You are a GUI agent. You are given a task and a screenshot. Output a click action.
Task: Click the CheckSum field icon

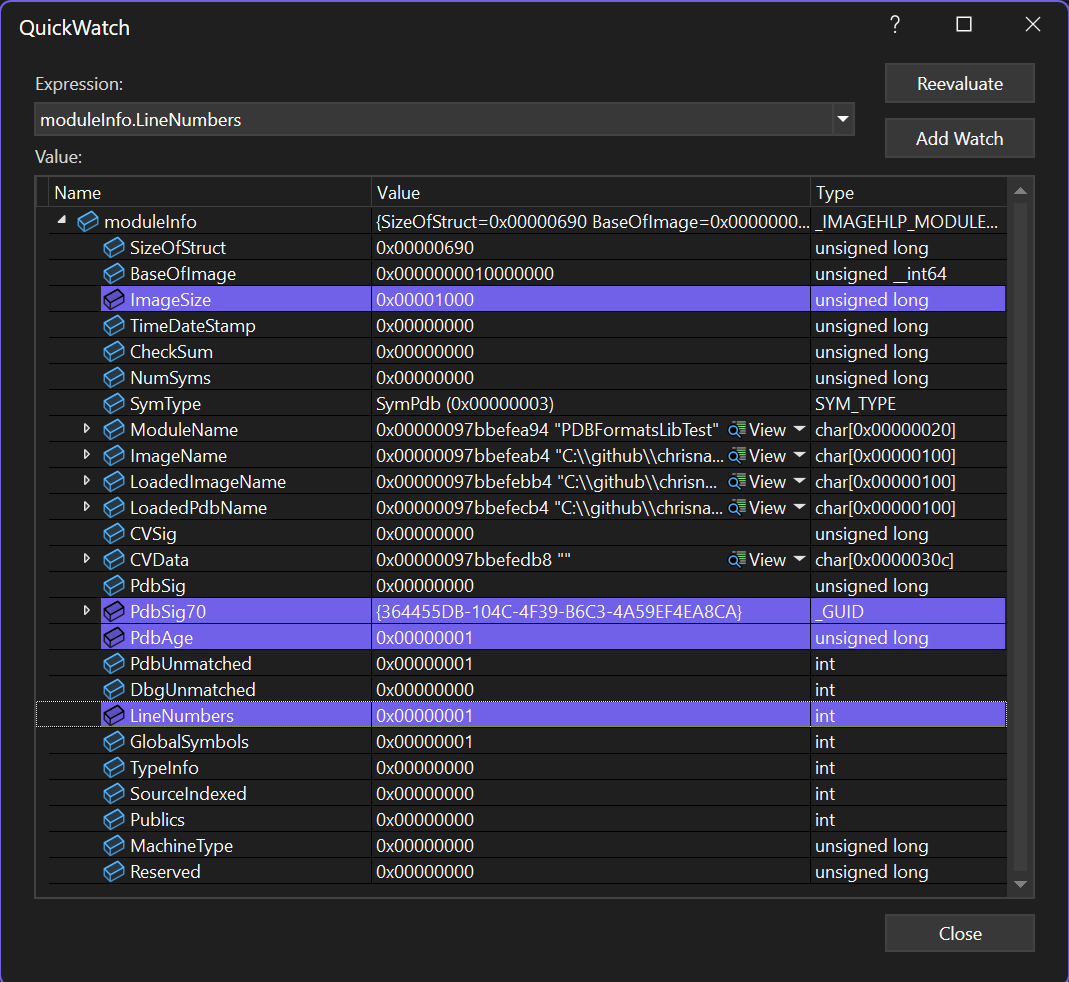tap(114, 351)
